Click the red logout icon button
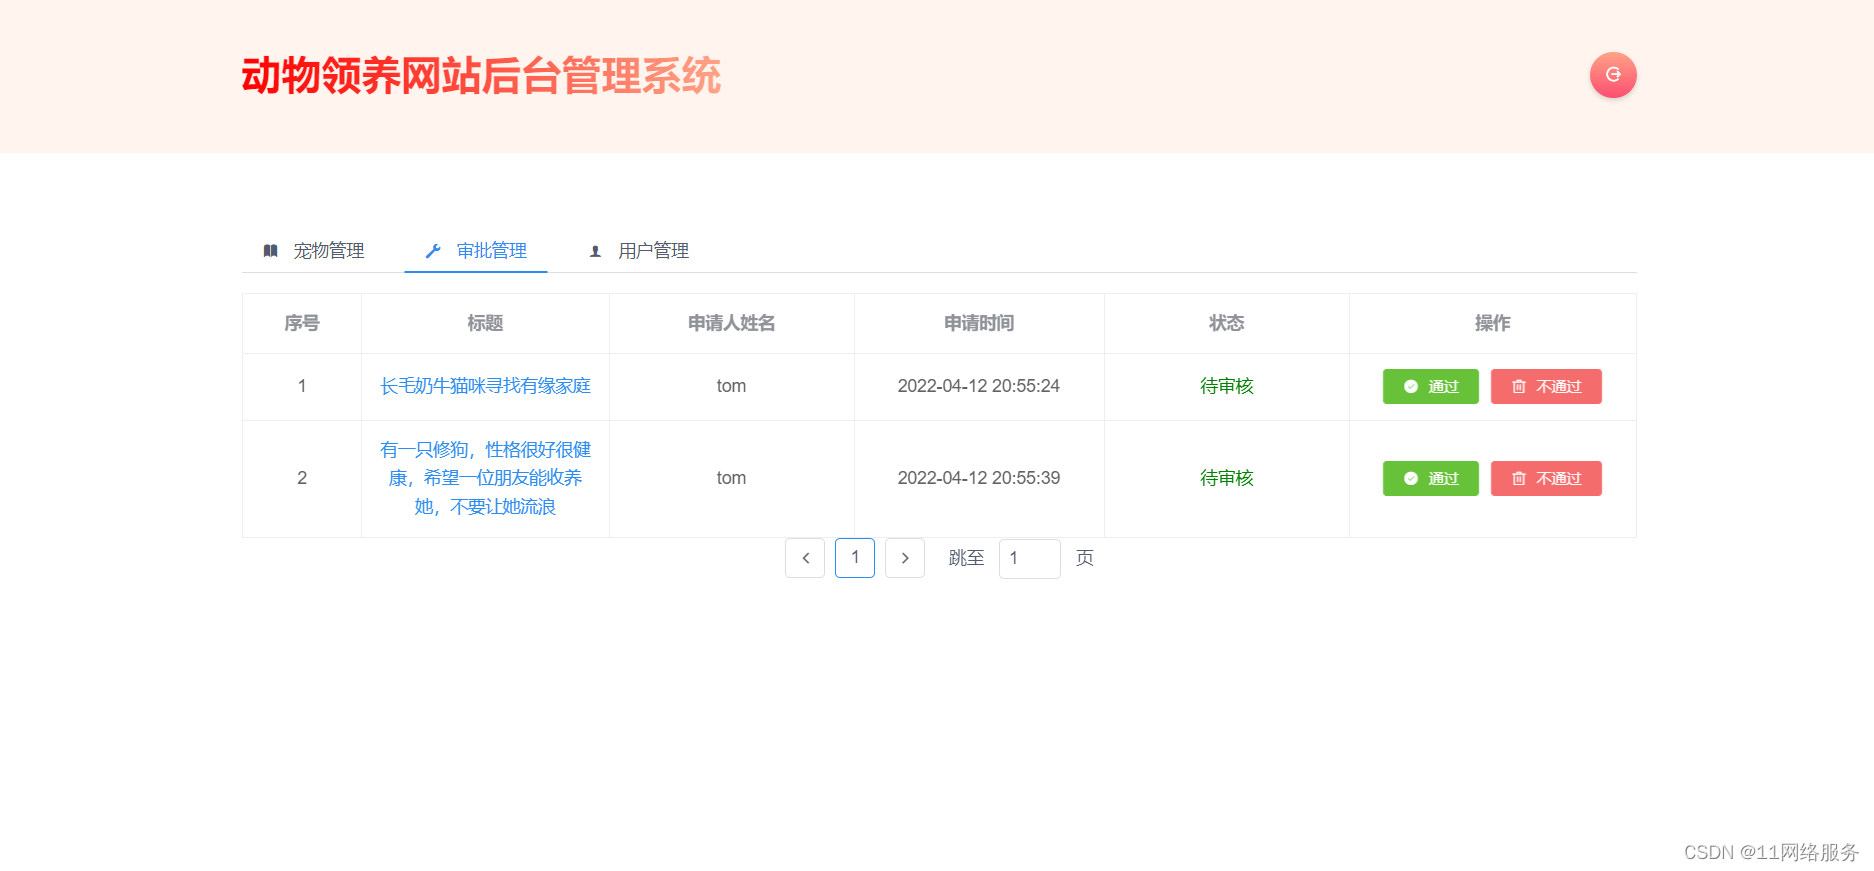 1613,75
